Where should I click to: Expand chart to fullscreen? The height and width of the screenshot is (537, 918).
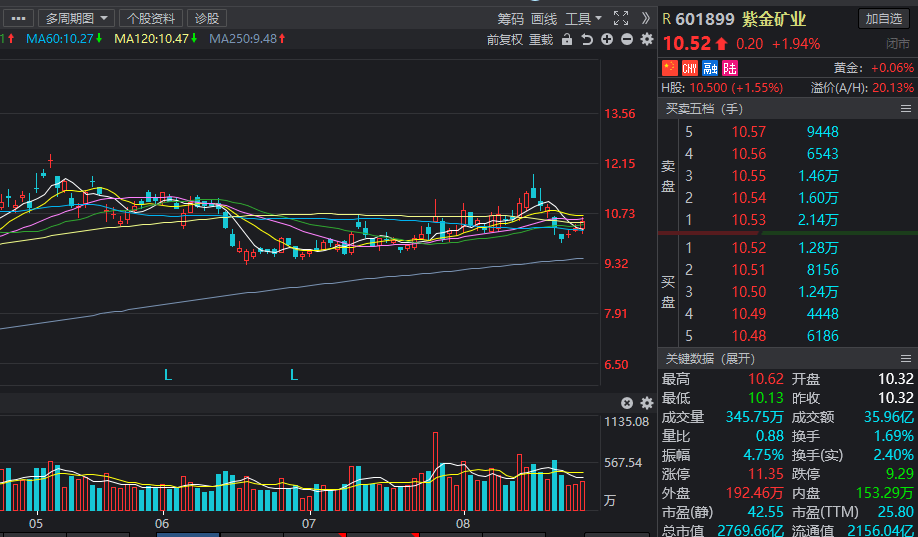point(621,18)
